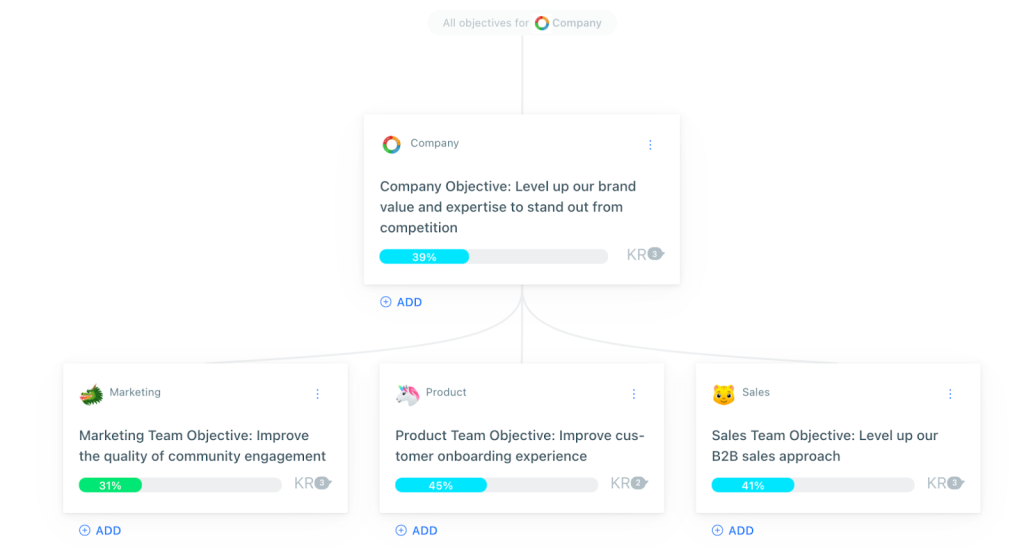Click the Sales team bear avatar
The width and height of the screenshot is (1024, 550).
(724, 394)
